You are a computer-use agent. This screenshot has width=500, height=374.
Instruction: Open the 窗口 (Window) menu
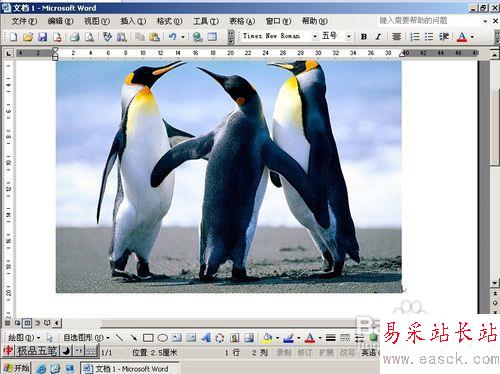pyautogui.click(x=278, y=21)
